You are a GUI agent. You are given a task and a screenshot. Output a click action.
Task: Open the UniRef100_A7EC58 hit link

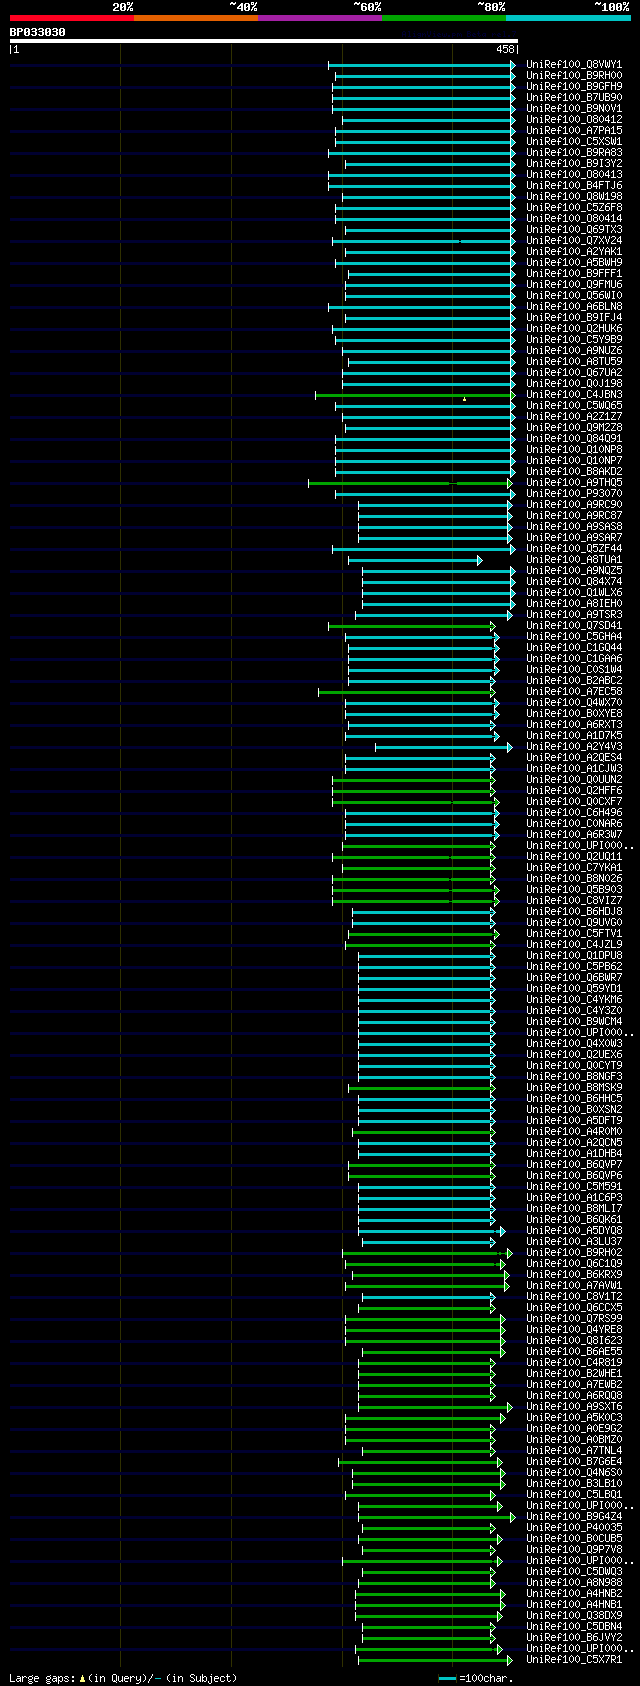tap(574, 692)
